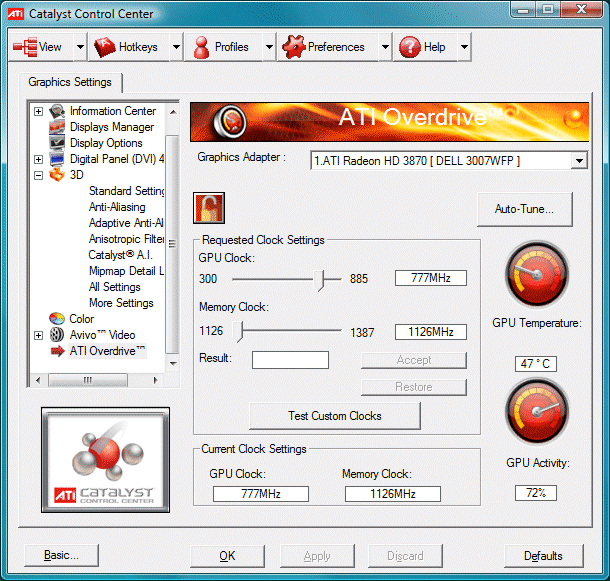610x581 pixels.
Task: Click the 72% GPU Activity readout
Action: (x=536, y=493)
